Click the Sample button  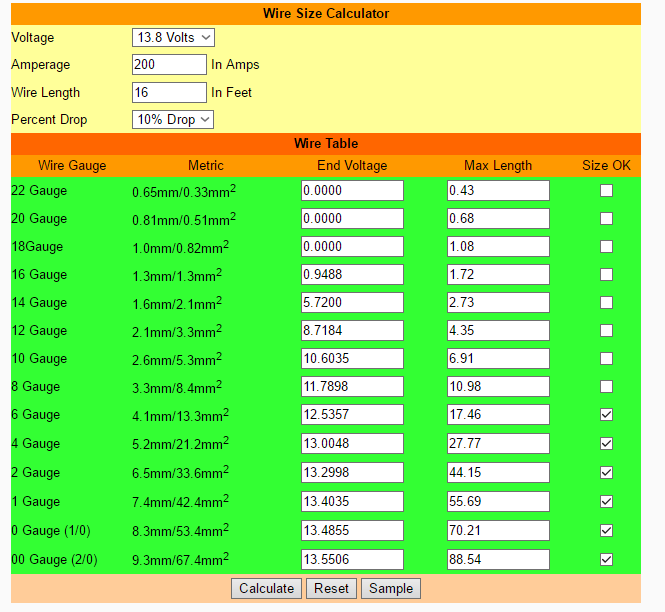[390, 588]
